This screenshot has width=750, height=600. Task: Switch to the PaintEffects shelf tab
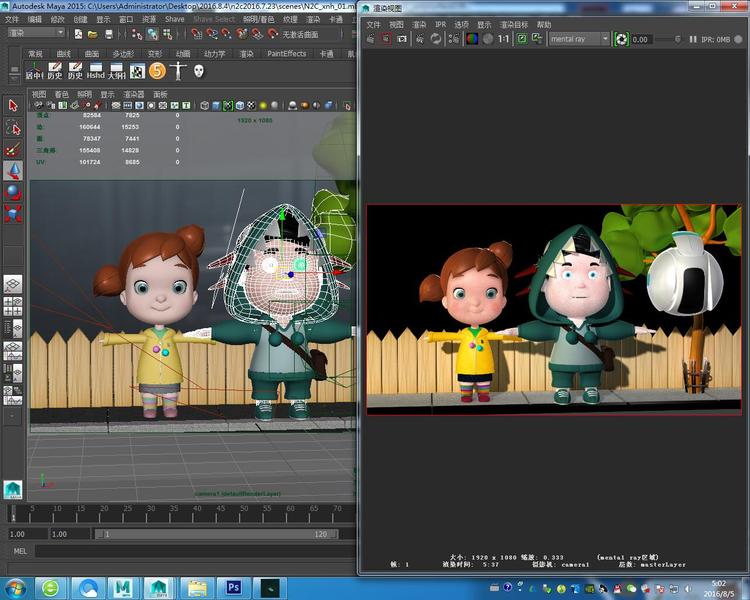tap(287, 54)
